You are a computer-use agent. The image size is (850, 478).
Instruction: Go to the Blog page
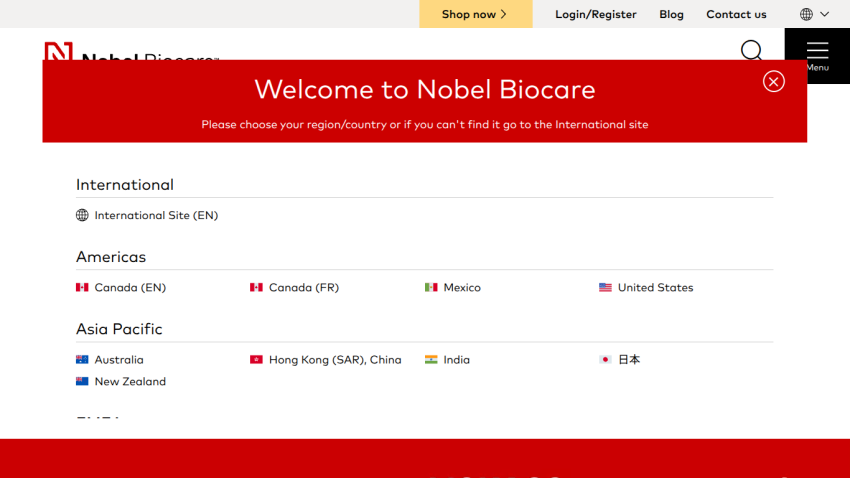click(x=671, y=14)
